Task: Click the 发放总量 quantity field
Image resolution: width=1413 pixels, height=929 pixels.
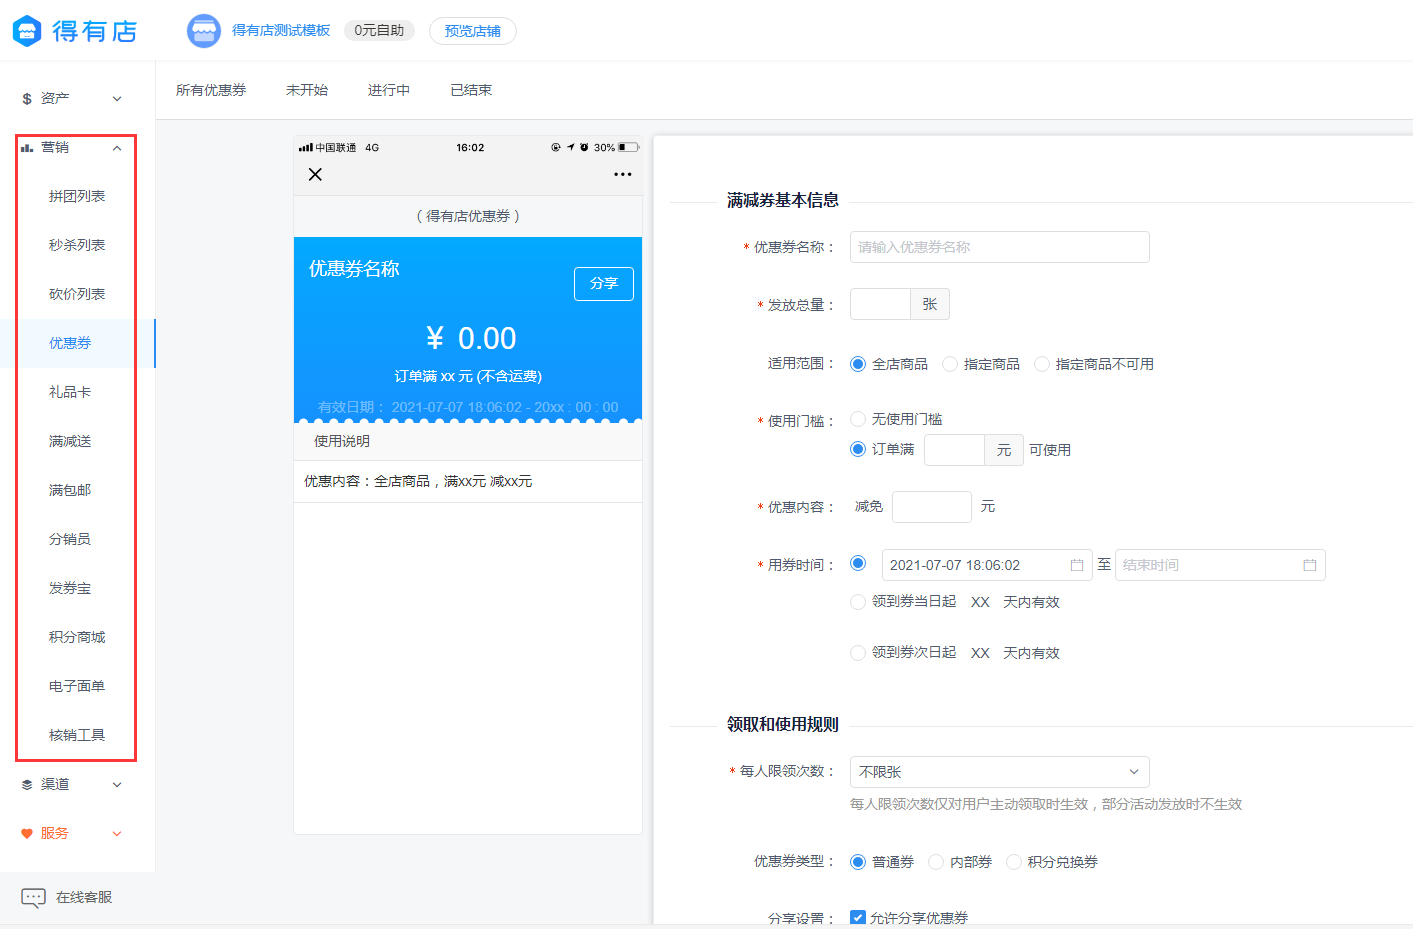Action: 880,304
